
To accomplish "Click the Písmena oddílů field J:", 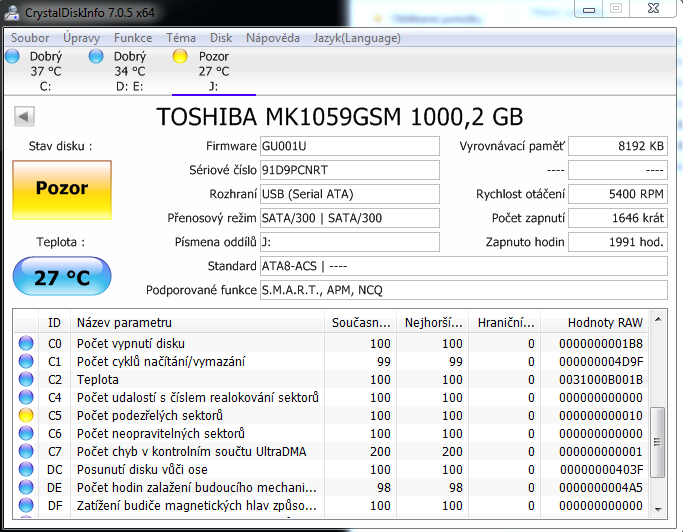I will 350,242.
